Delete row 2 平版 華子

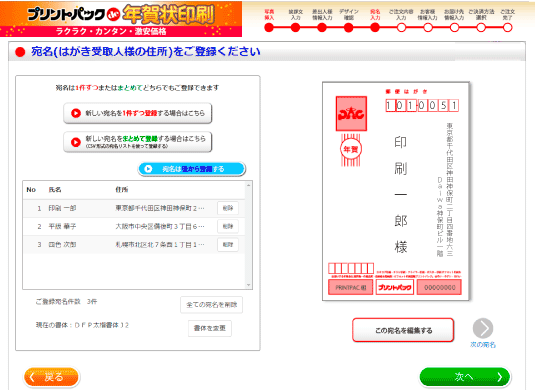click(228, 226)
